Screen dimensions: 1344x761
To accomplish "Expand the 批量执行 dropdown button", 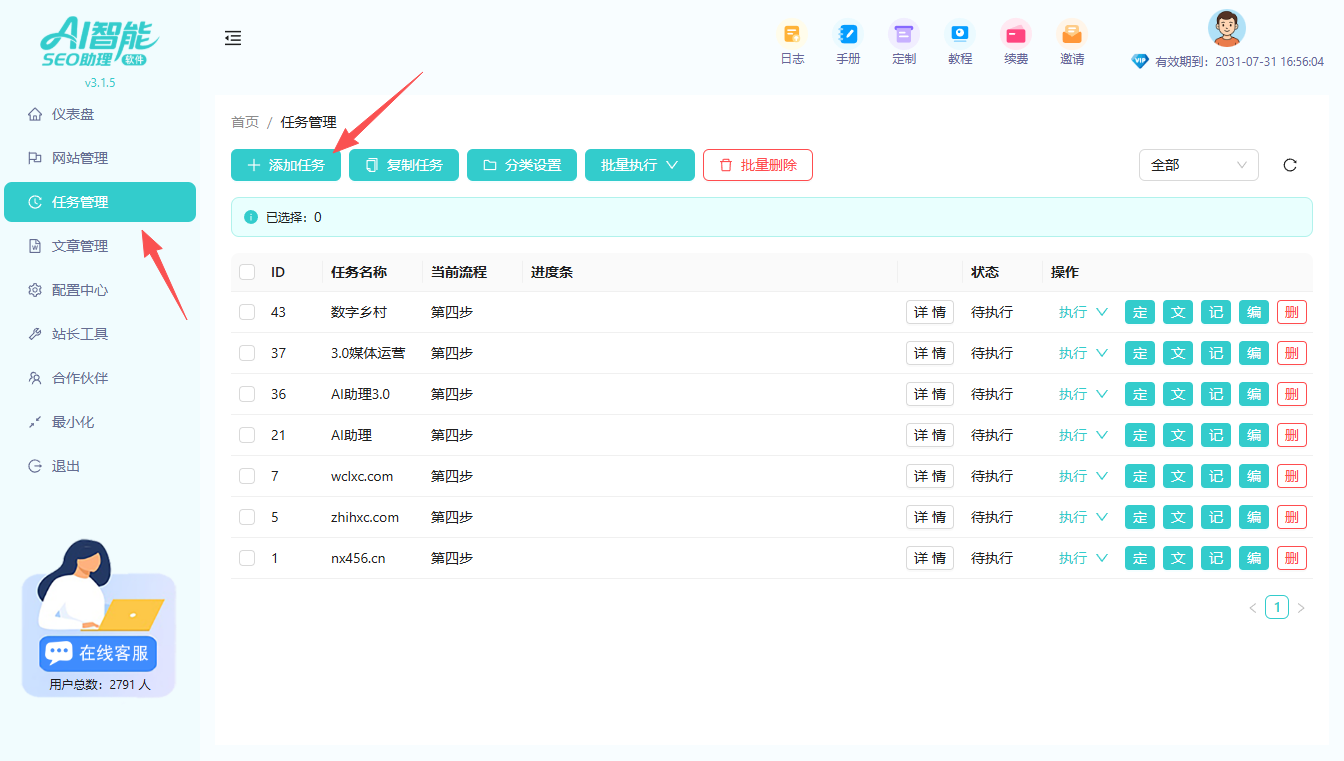I will click(x=640, y=165).
